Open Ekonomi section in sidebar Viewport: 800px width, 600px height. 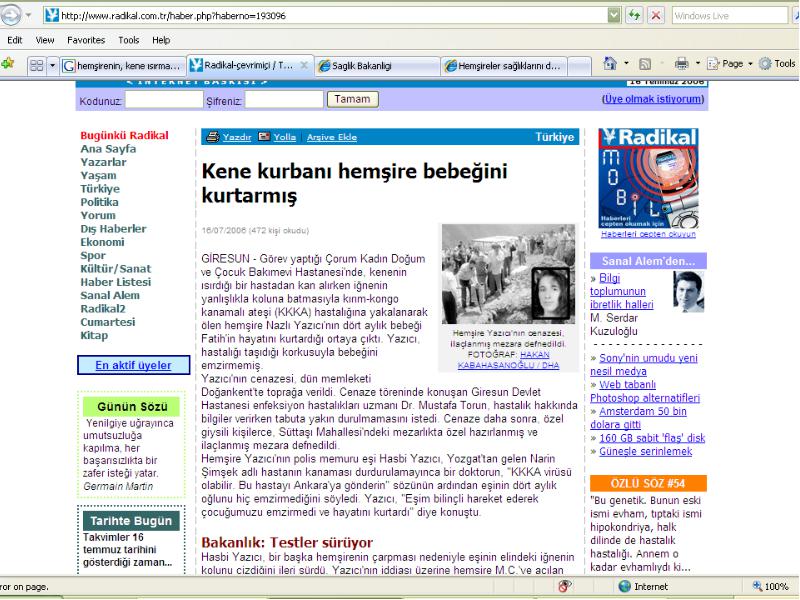pyautogui.click(x=102, y=242)
